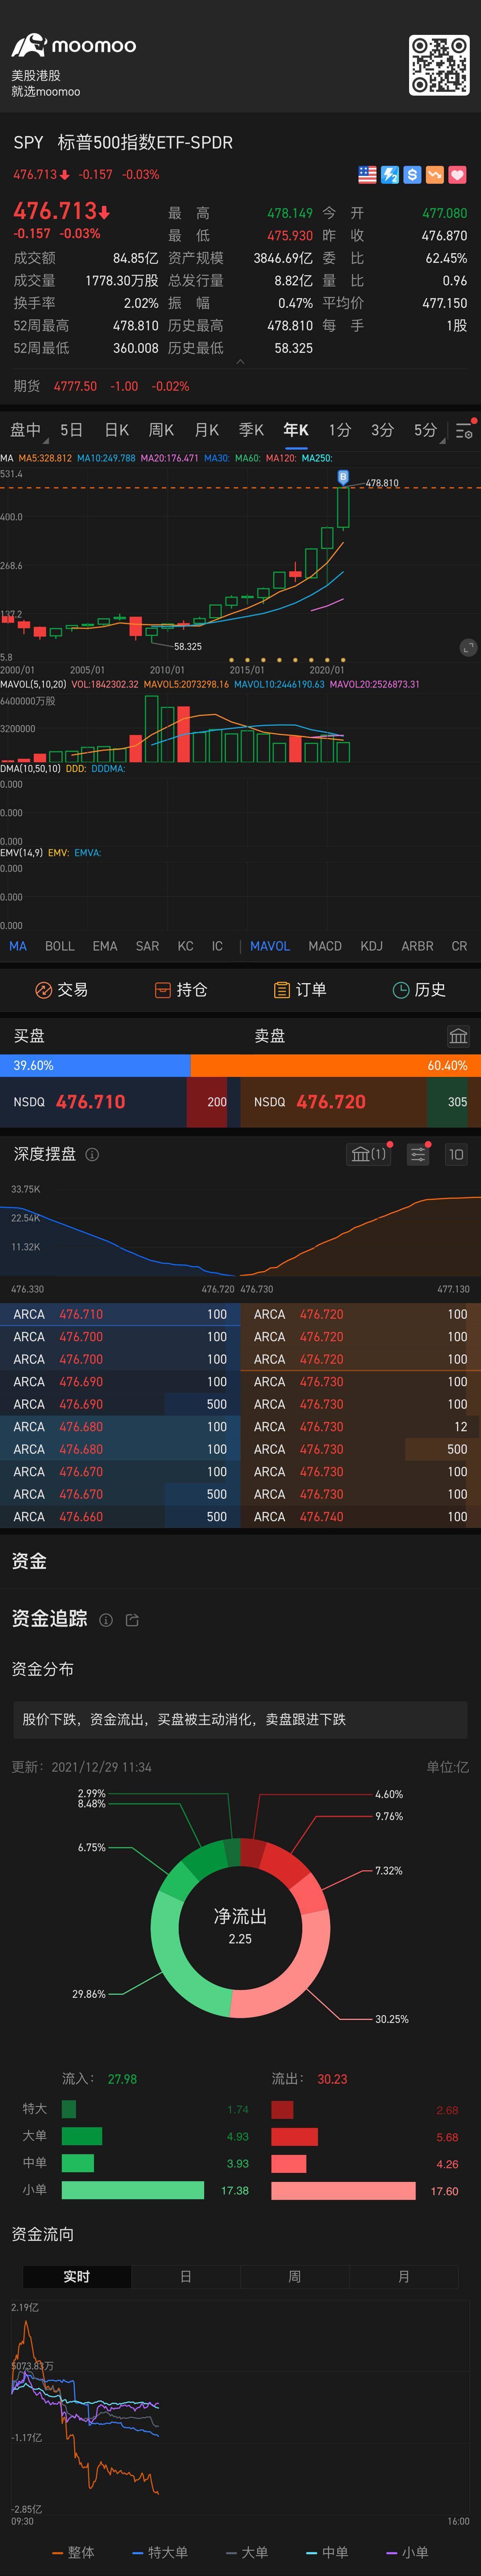Open the depth exchange selector (1)

click(368, 1154)
